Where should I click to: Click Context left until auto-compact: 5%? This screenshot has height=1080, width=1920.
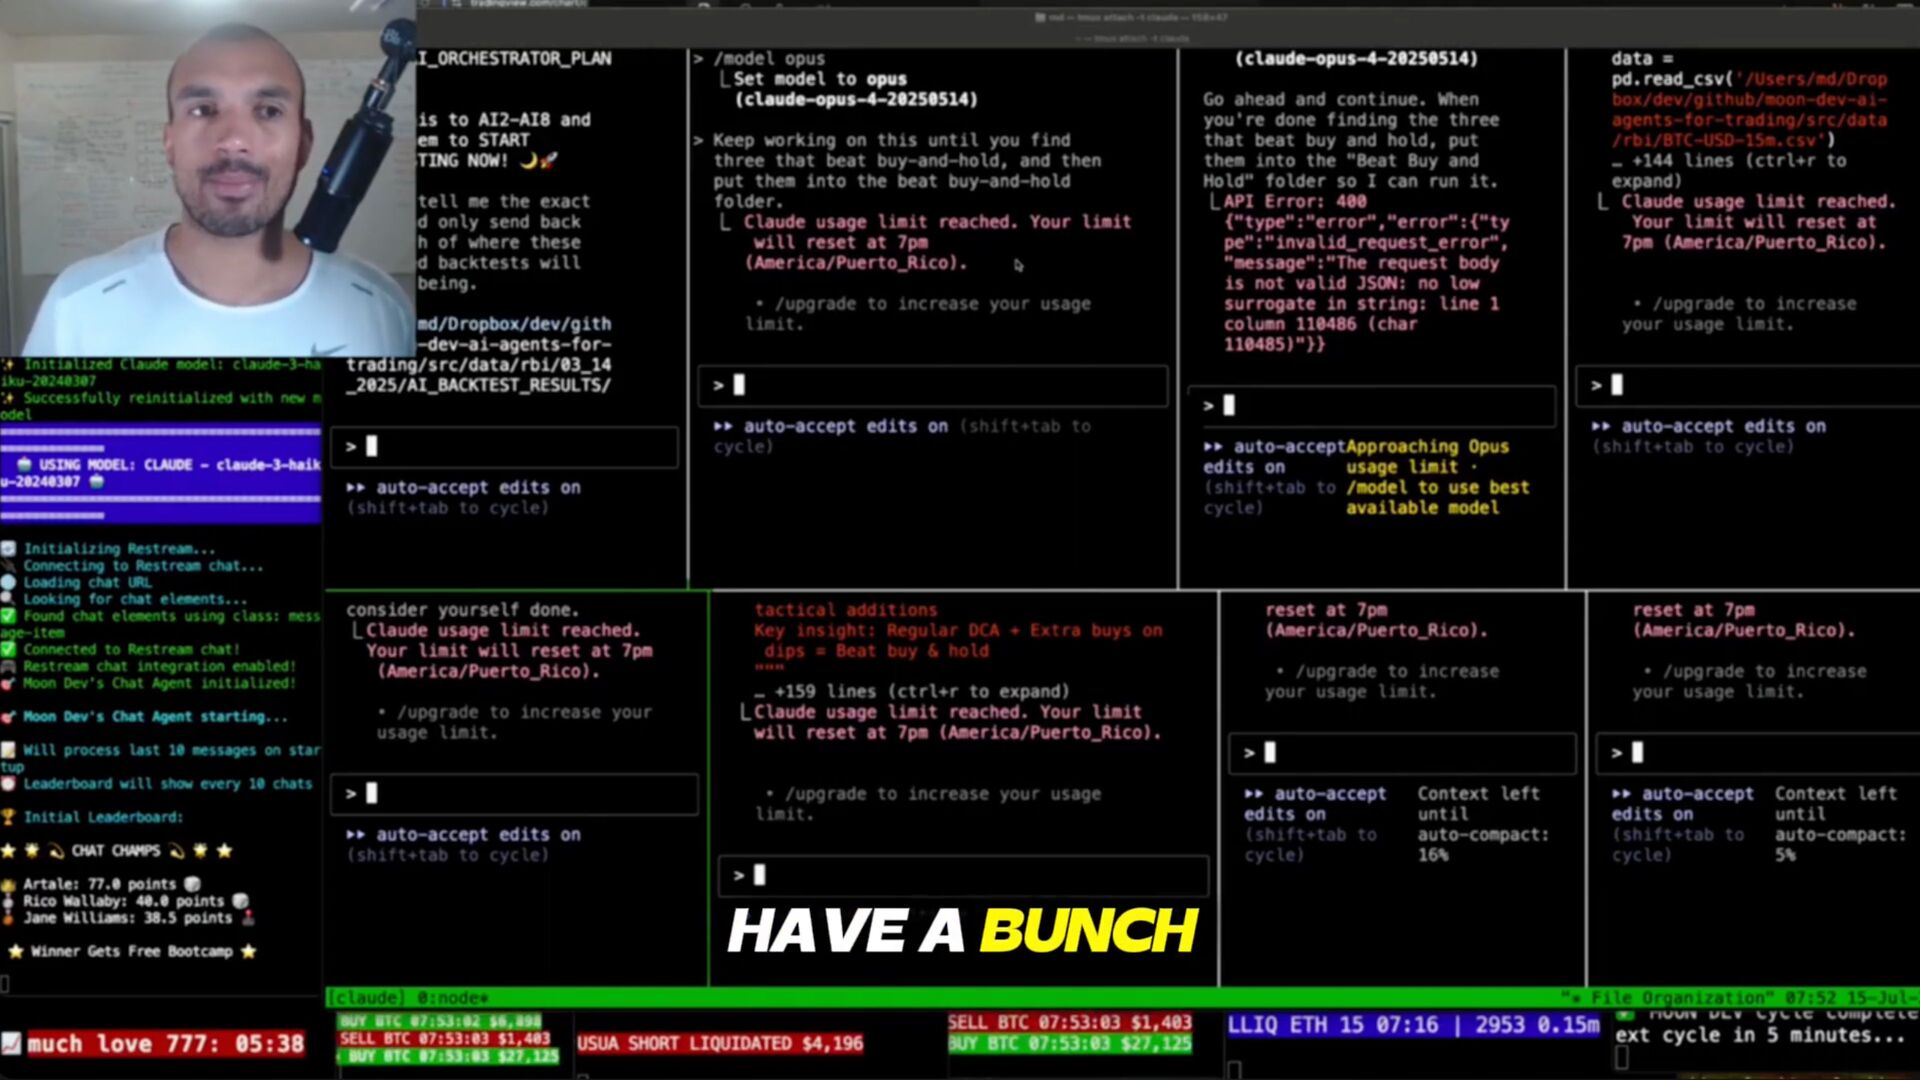[1840, 823]
